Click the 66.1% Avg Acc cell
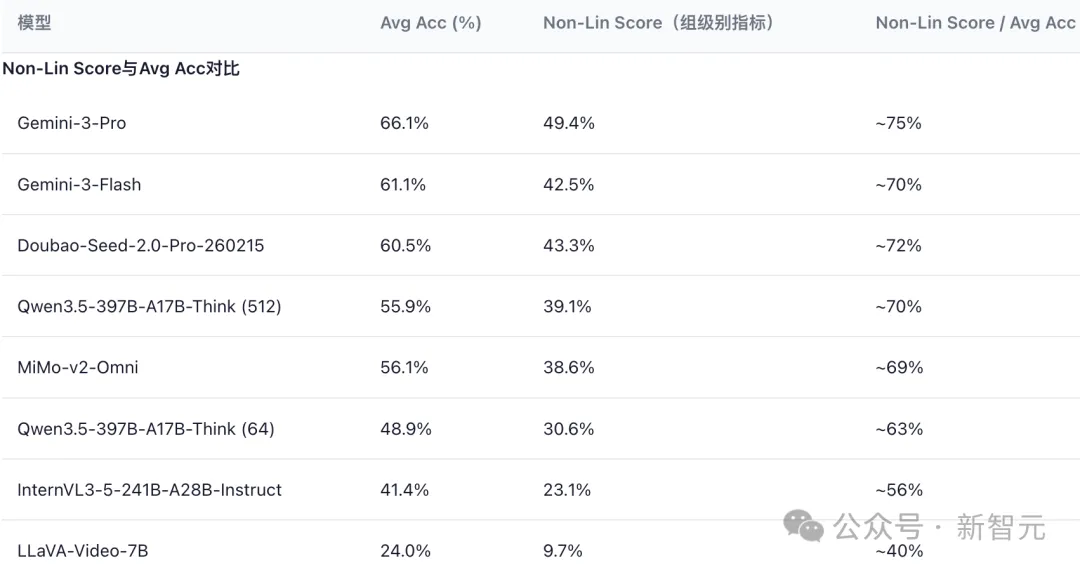 pos(405,123)
